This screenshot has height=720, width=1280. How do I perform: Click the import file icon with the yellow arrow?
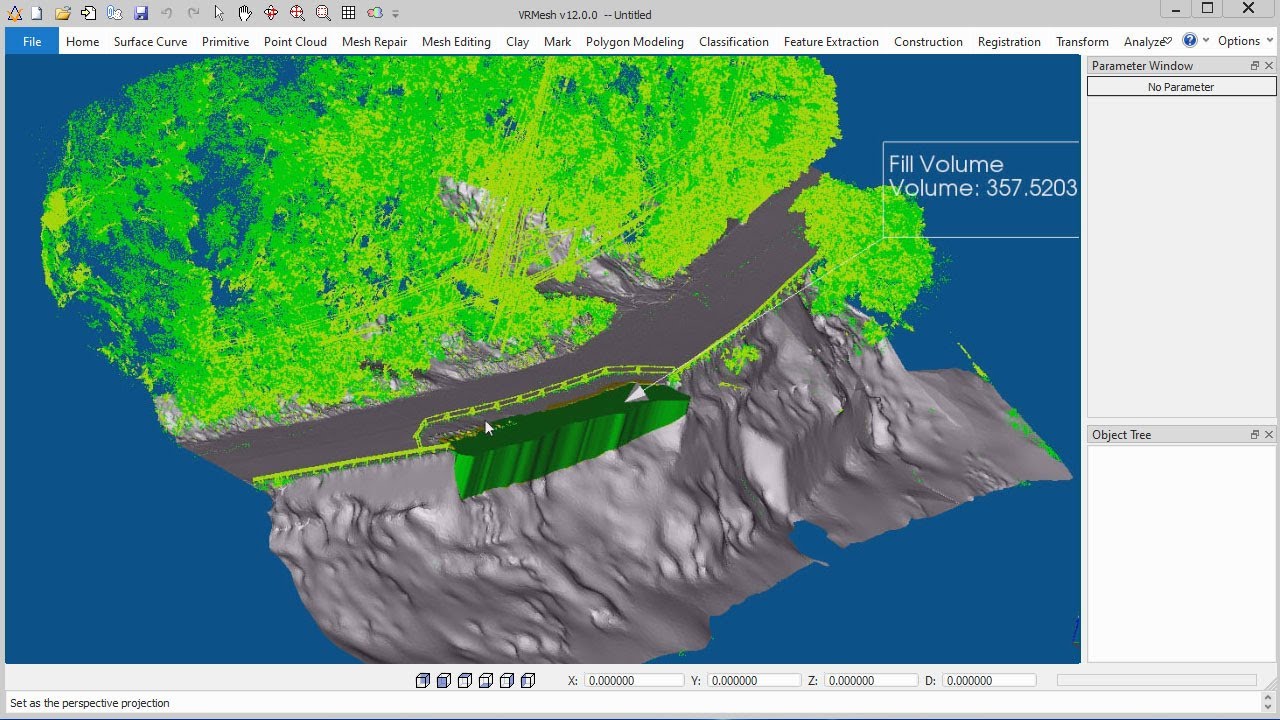(89, 13)
